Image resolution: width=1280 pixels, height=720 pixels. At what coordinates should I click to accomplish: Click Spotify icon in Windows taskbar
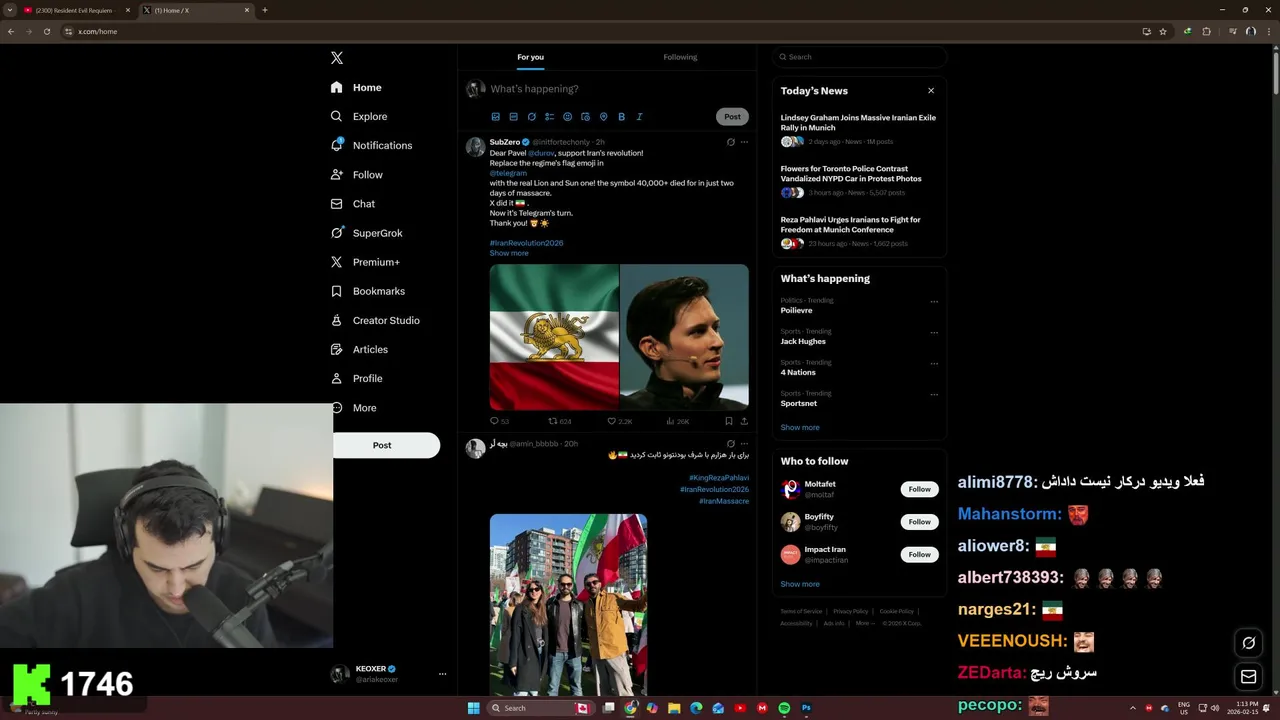pyautogui.click(x=784, y=708)
